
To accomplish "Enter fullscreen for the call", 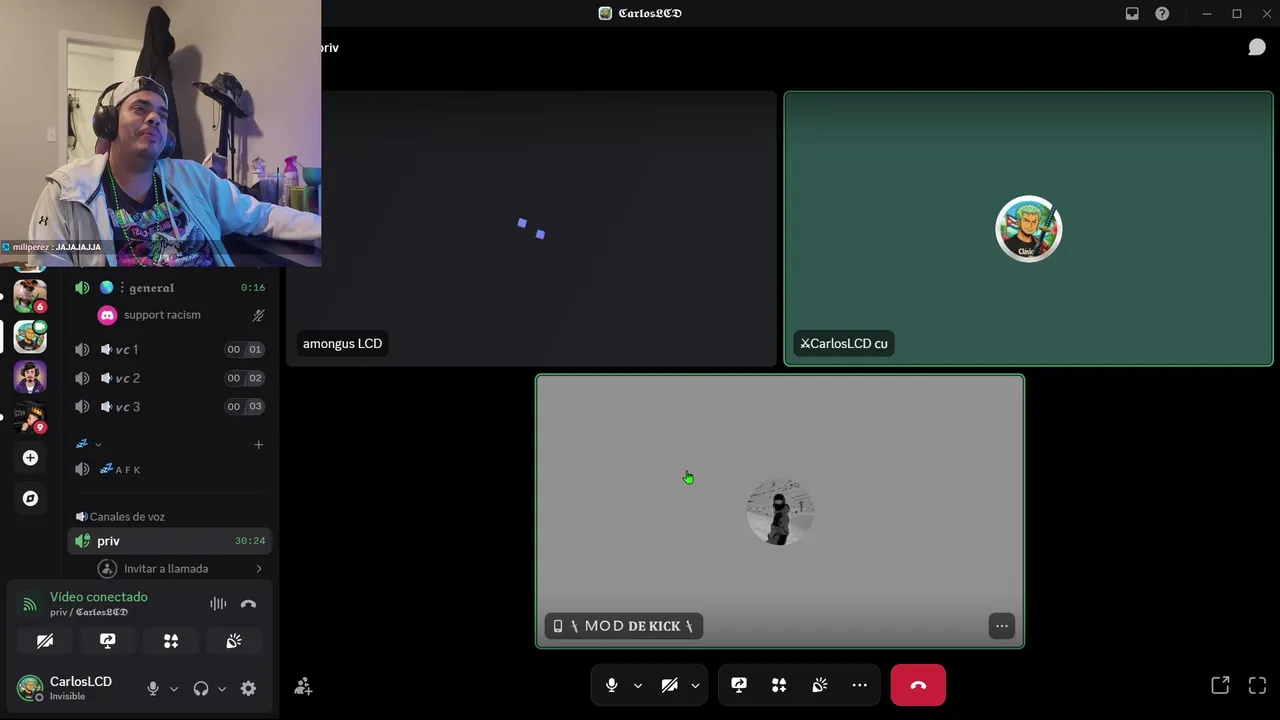I will pos(1257,685).
